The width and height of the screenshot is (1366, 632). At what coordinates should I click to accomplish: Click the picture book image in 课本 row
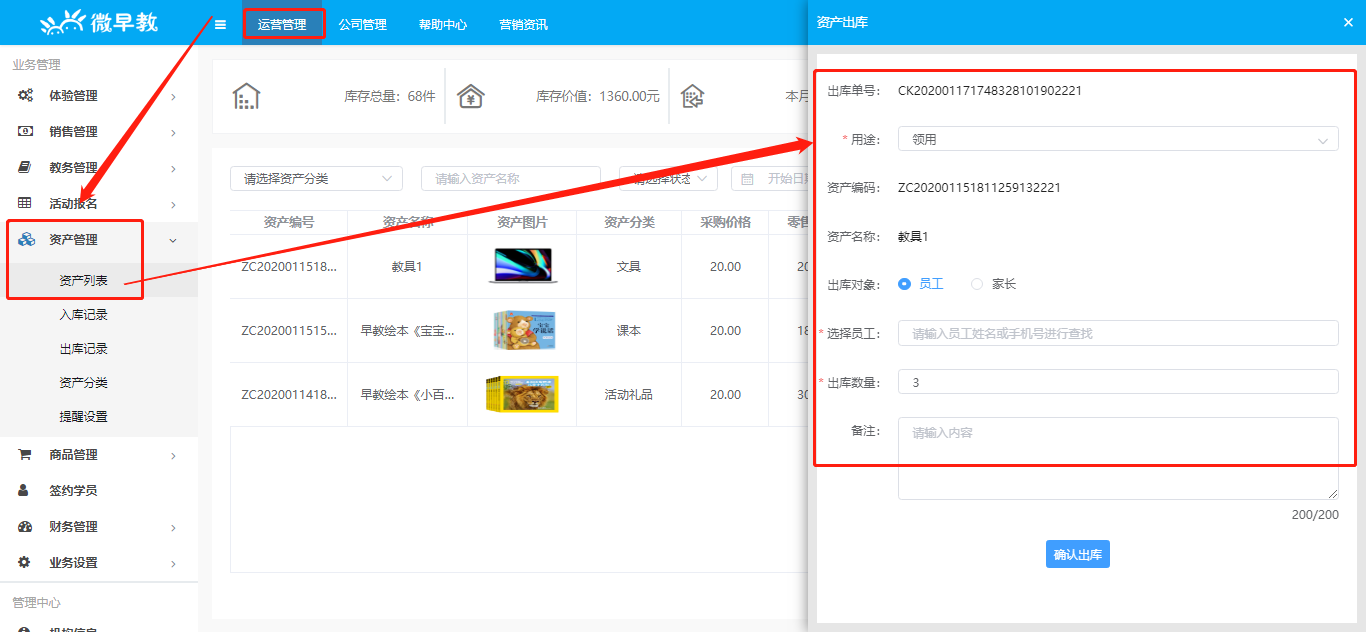click(x=524, y=330)
